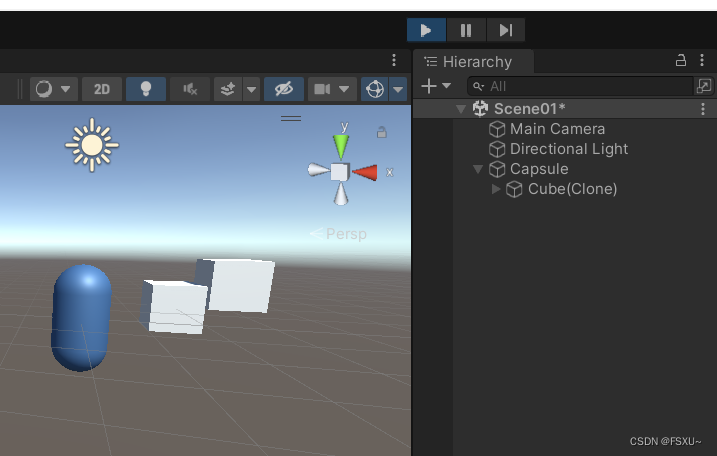Click the Directional Light cube icon
Viewport: 717px width, 456px height.
coord(497,150)
